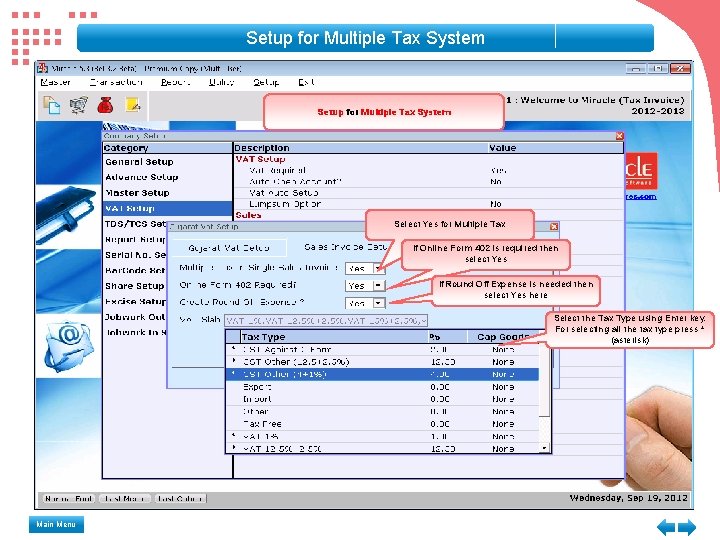Click the yellow note toolbar icon
The width and height of the screenshot is (720, 540).
(133, 105)
